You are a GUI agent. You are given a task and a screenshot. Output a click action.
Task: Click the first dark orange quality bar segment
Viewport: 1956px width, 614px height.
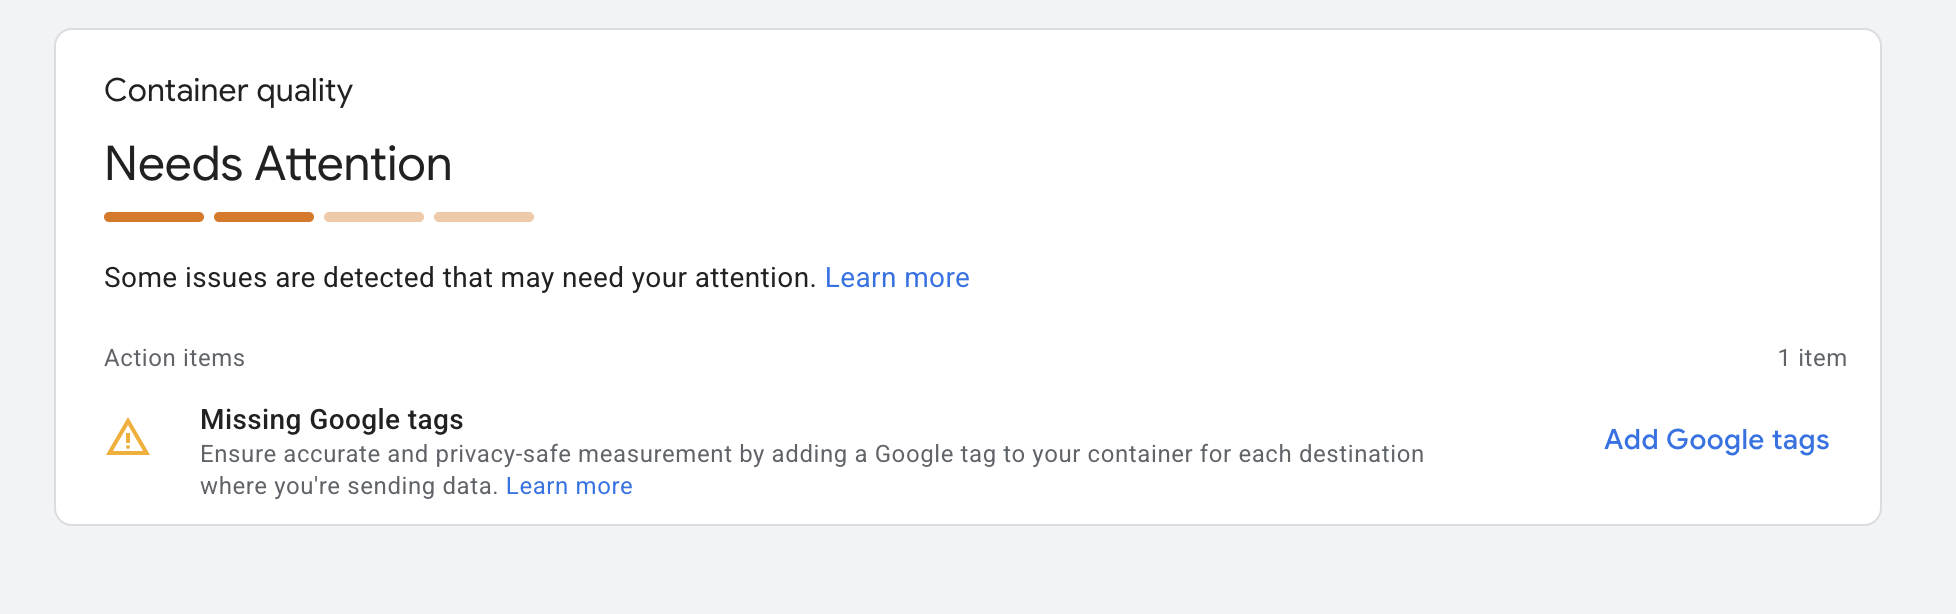(x=153, y=216)
